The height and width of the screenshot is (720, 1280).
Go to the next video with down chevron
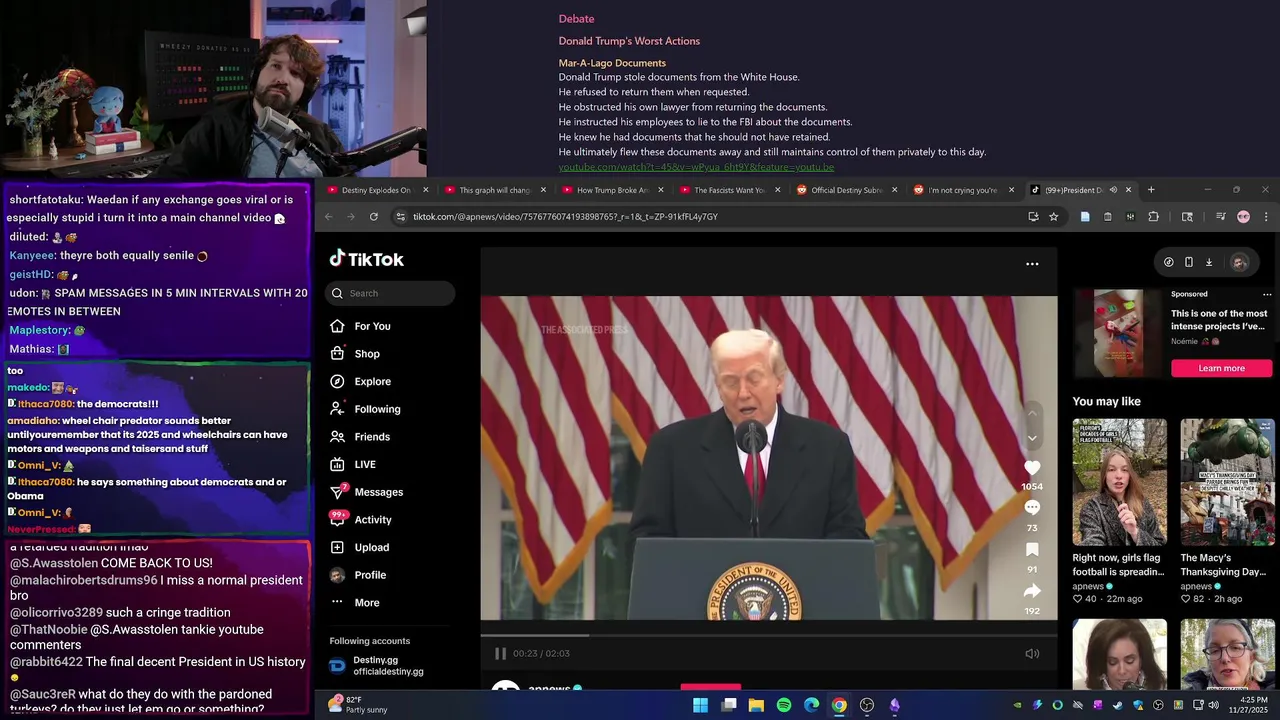pyautogui.click(x=1032, y=438)
